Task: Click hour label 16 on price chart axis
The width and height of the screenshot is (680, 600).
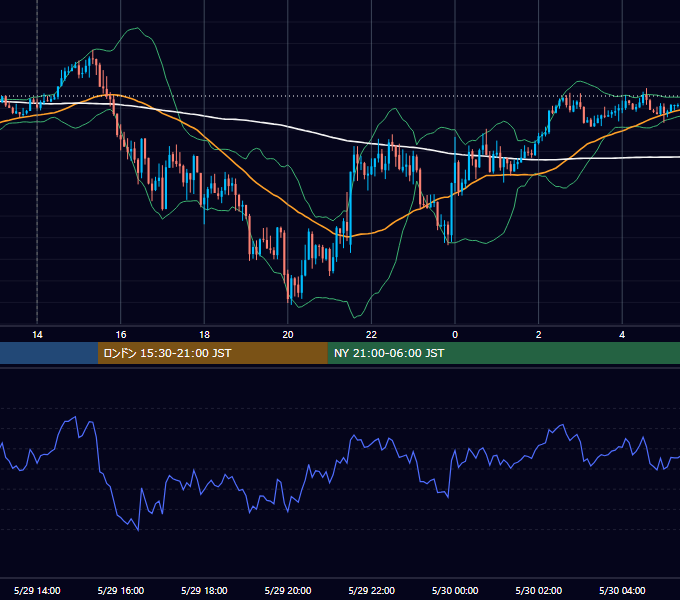Action: (x=121, y=335)
